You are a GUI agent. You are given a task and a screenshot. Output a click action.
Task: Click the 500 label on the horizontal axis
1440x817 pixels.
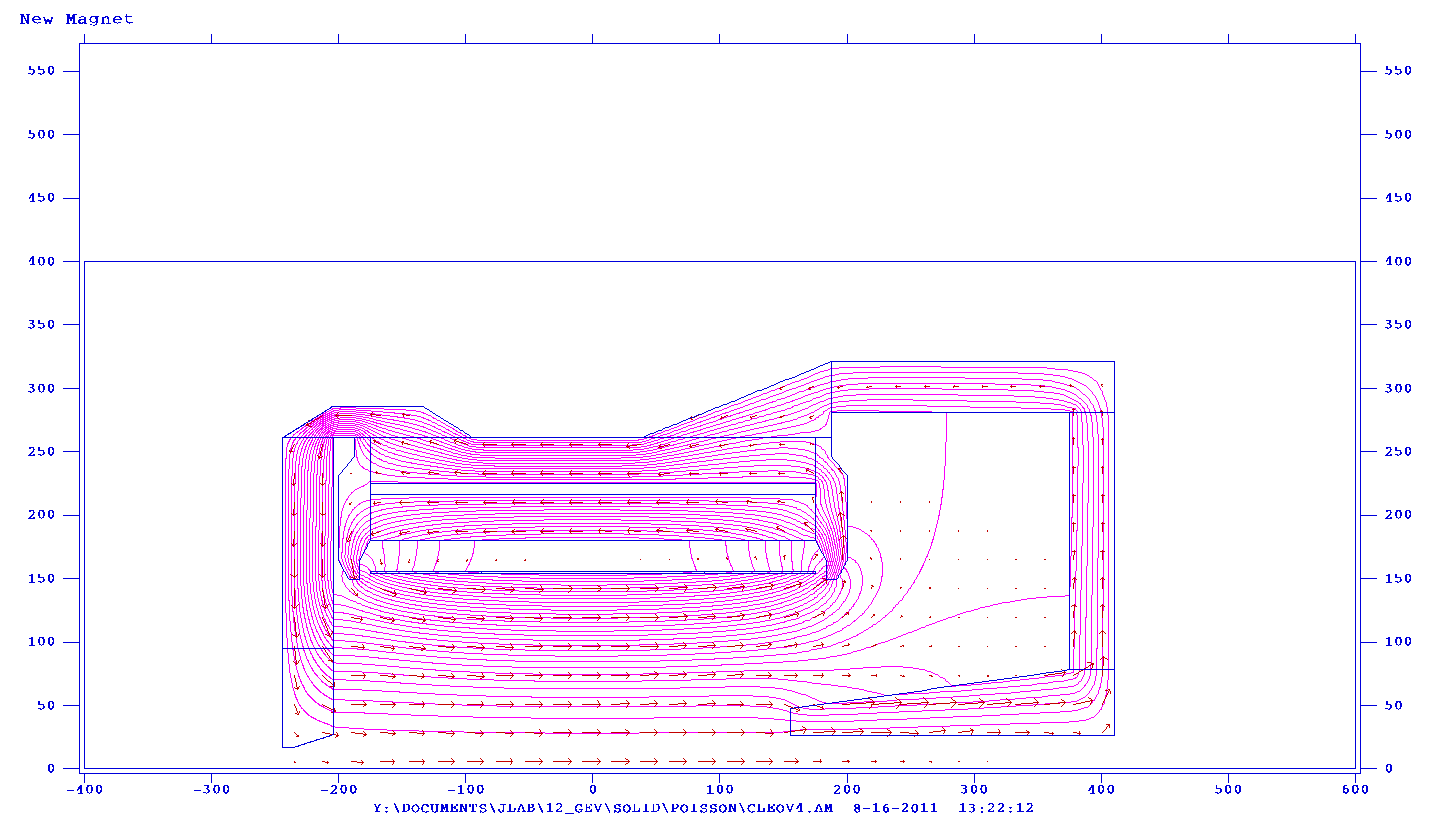(x=1228, y=789)
